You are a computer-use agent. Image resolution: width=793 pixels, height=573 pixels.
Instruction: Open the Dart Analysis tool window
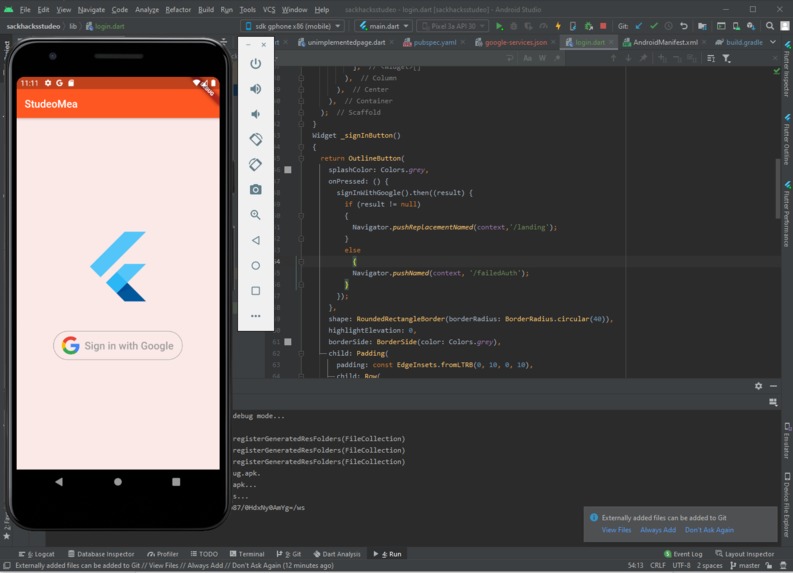point(337,554)
